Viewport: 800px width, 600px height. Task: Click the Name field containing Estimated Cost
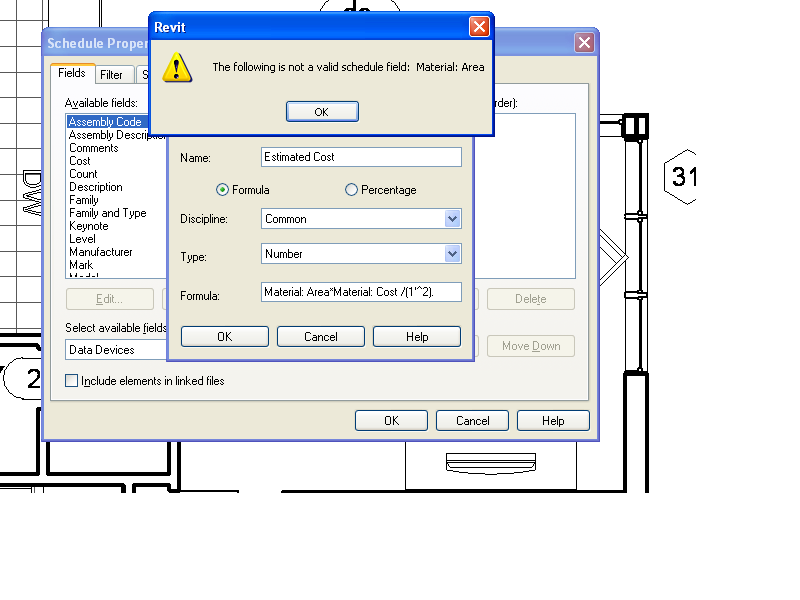pyautogui.click(x=361, y=157)
